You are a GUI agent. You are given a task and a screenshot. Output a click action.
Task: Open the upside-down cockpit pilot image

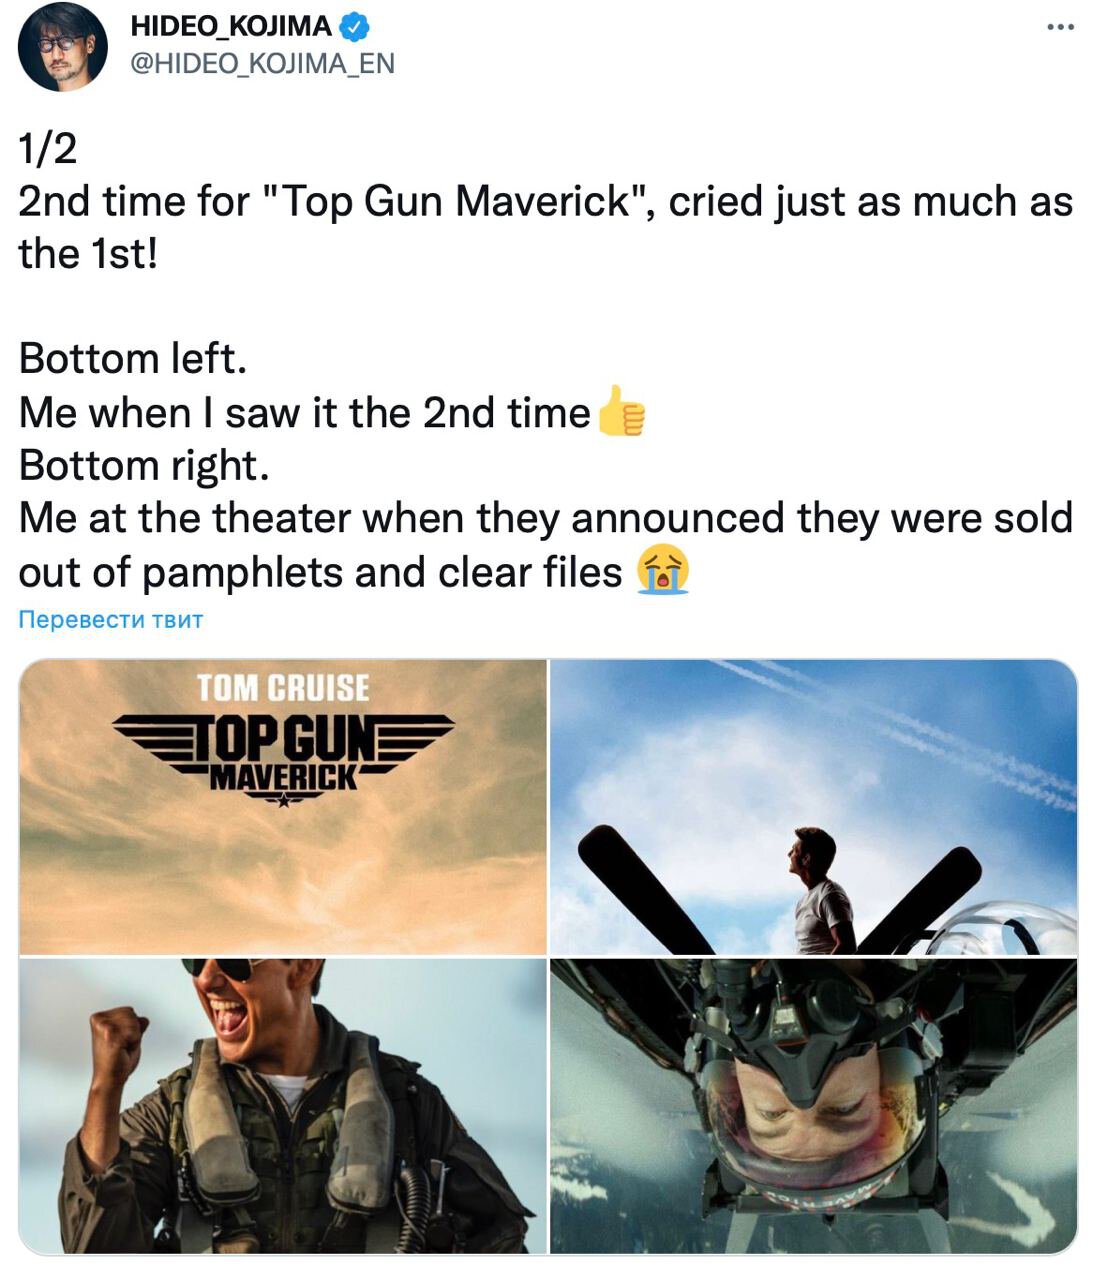pos(814,1106)
